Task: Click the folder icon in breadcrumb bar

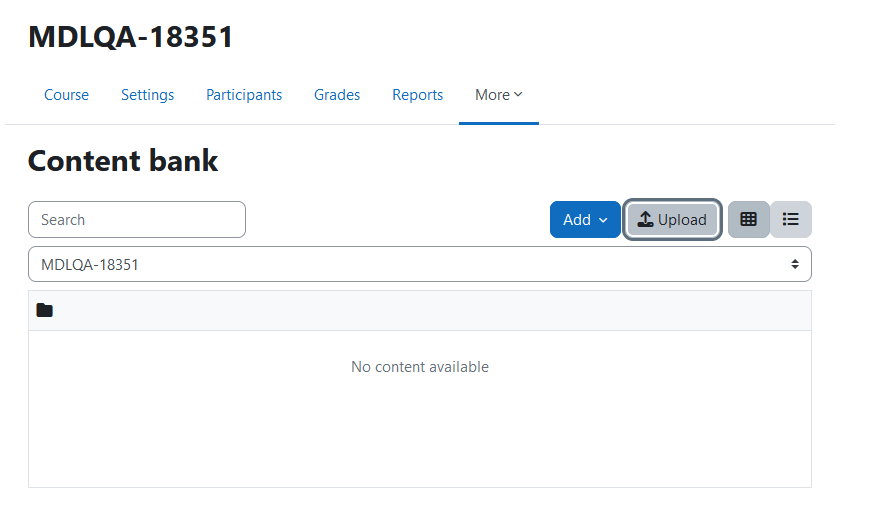Action: click(x=45, y=310)
